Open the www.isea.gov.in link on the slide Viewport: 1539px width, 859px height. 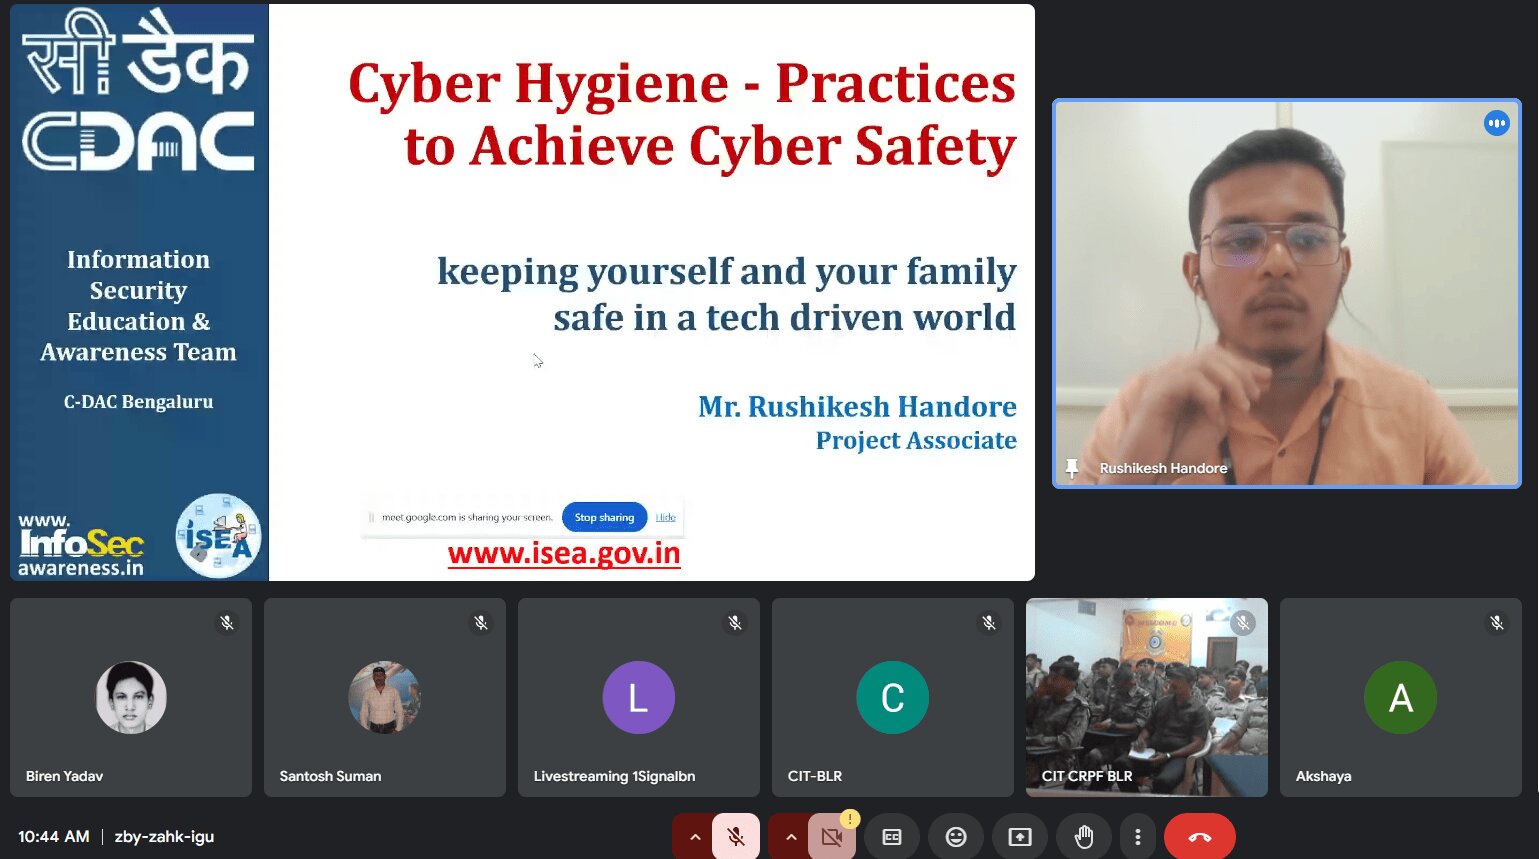(x=563, y=554)
